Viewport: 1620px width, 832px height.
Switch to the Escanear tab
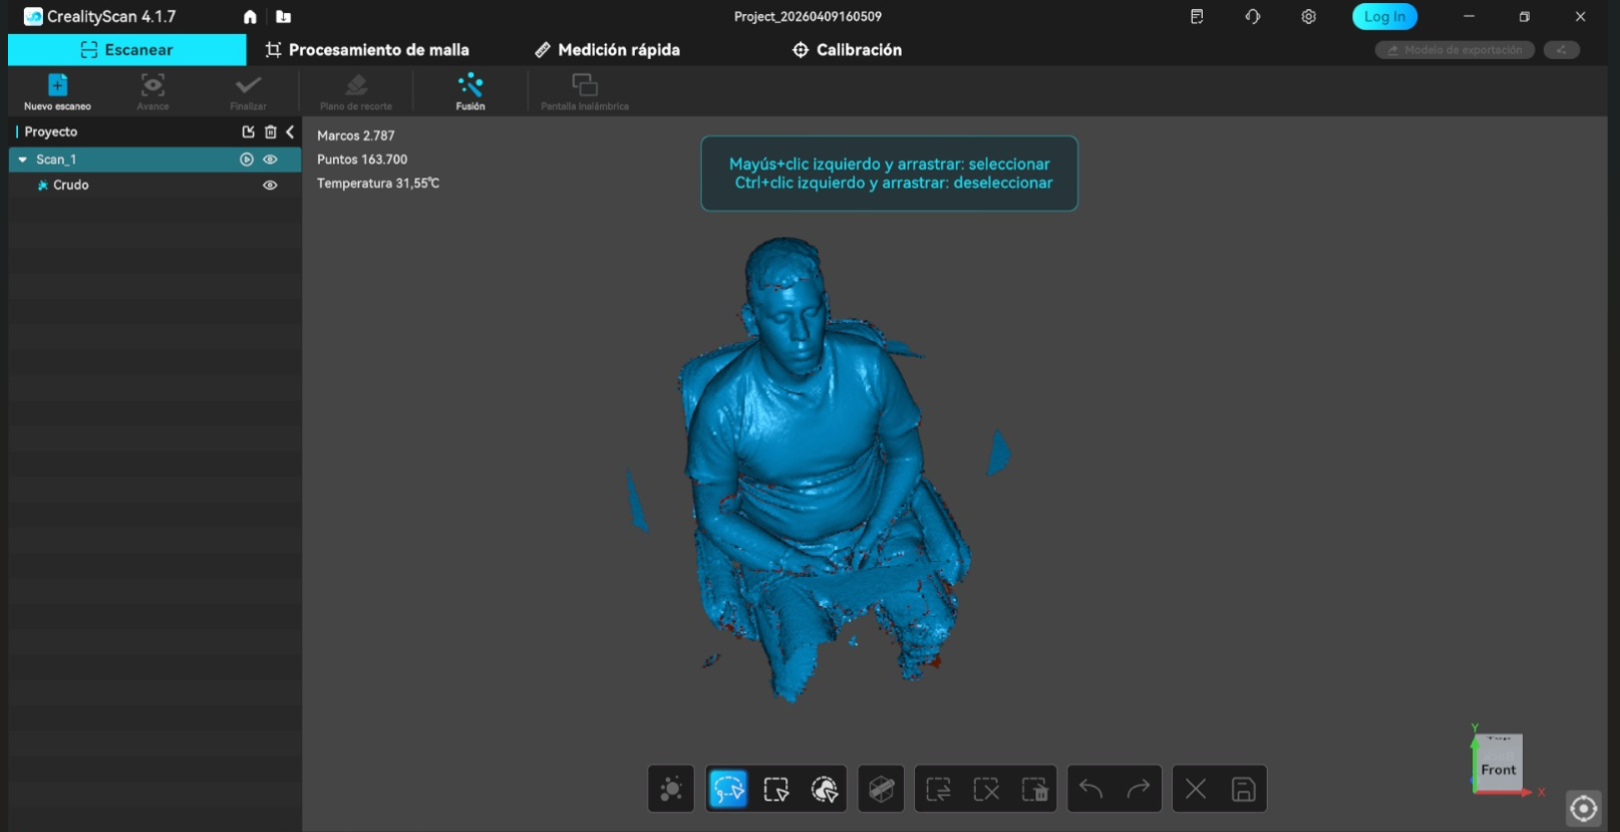(127, 50)
